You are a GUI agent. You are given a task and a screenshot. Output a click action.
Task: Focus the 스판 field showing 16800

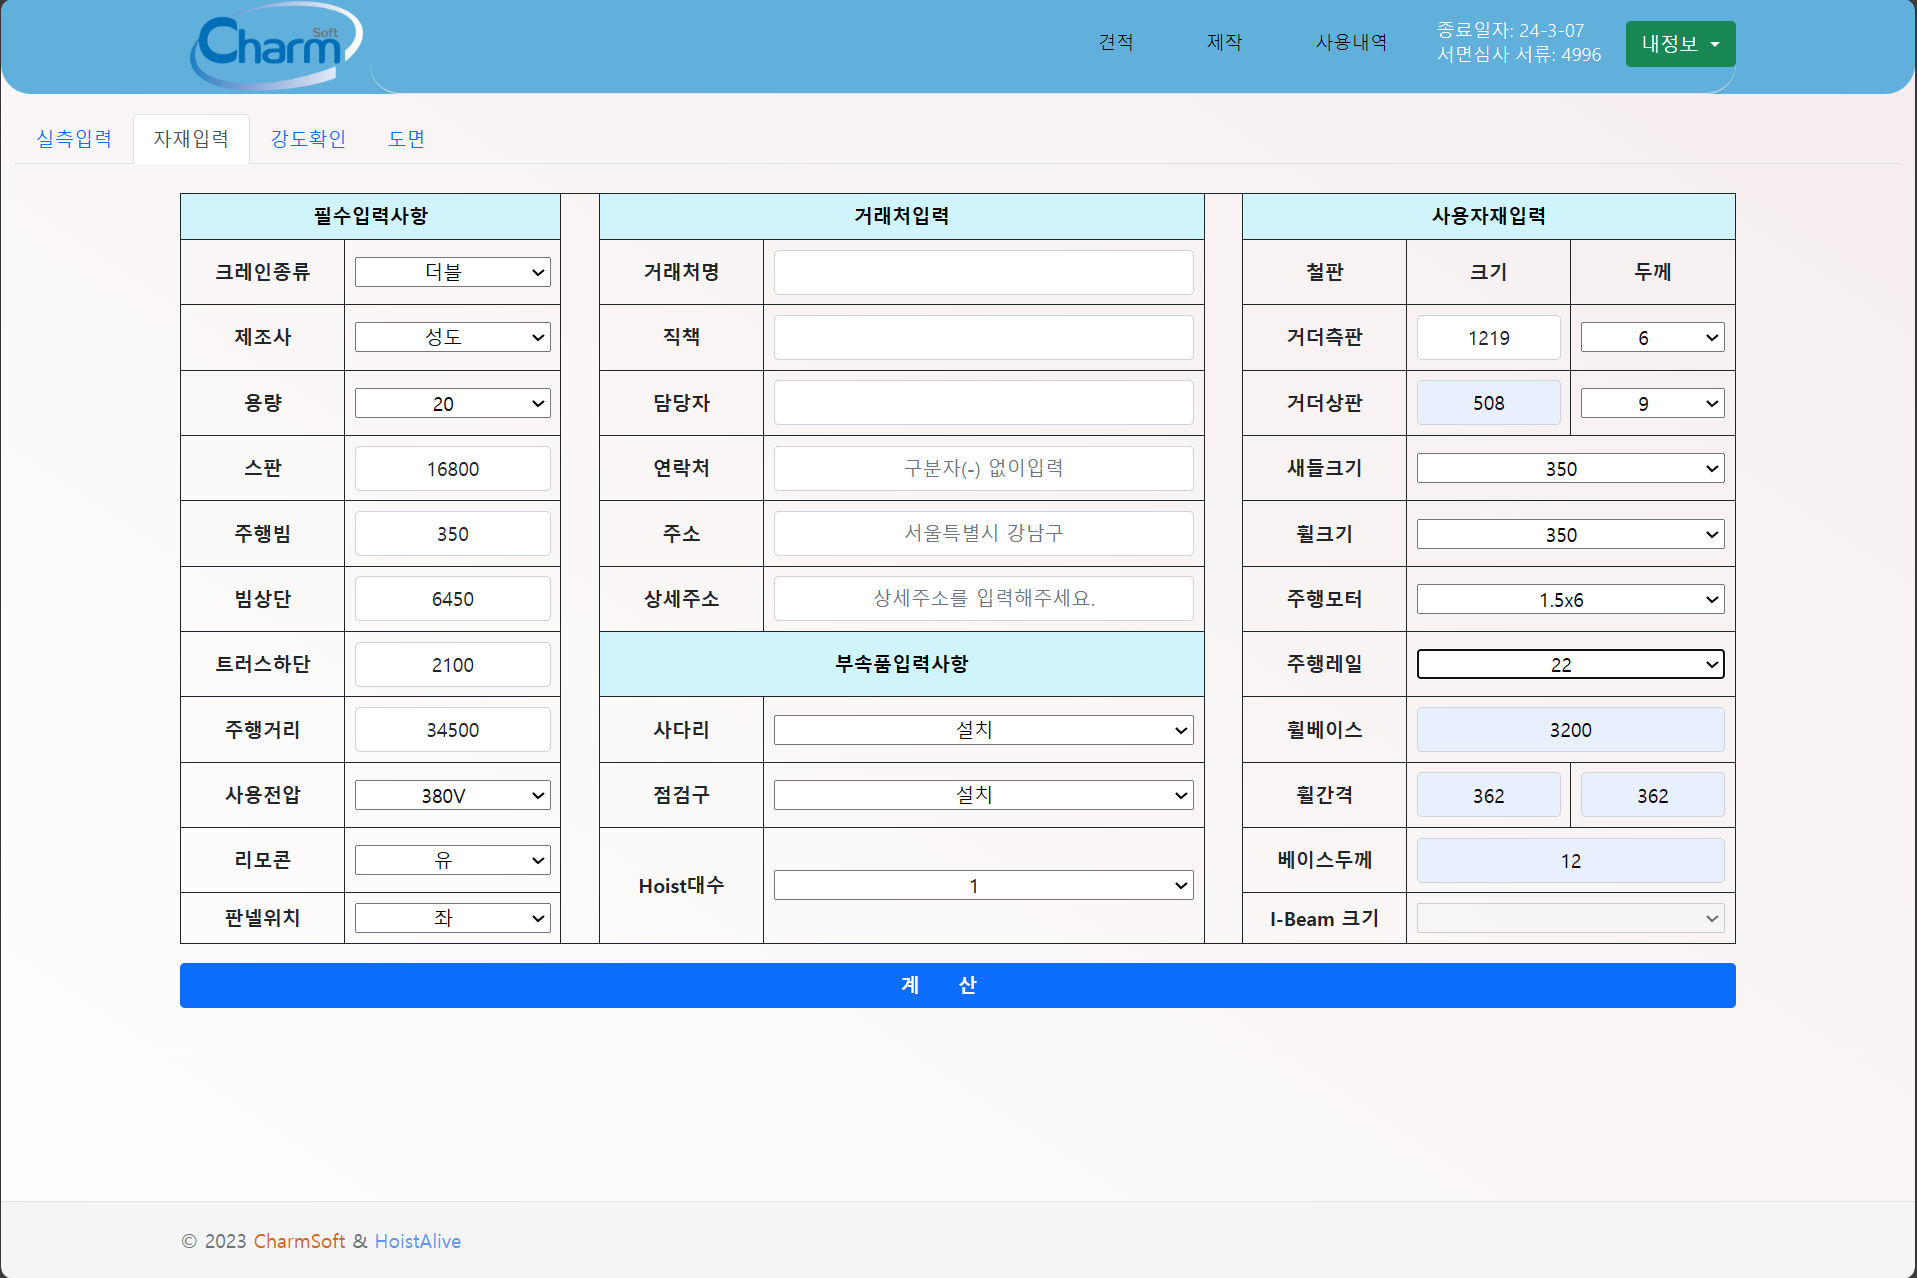pos(452,469)
